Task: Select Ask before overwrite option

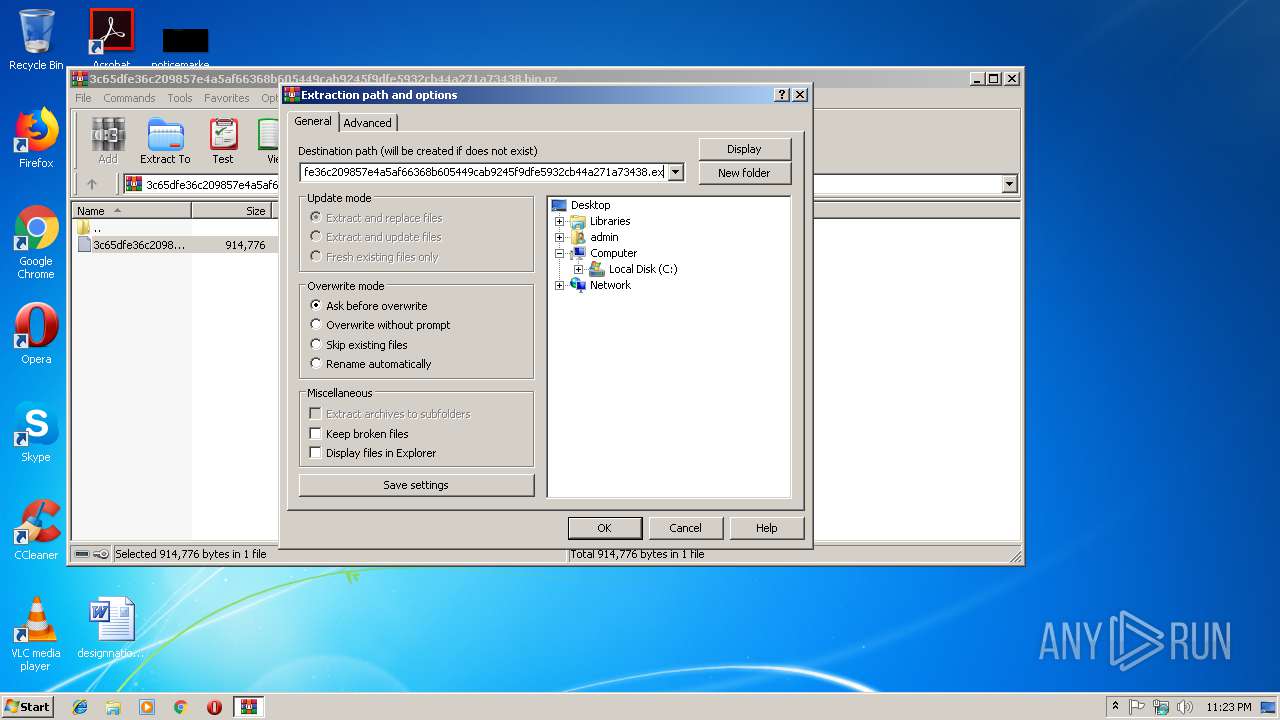Action: tap(316, 305)
